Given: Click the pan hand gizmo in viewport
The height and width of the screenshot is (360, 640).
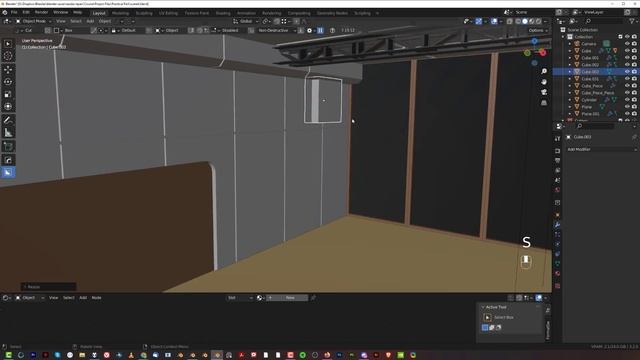Looking at the screenshot, I should 544,82.
